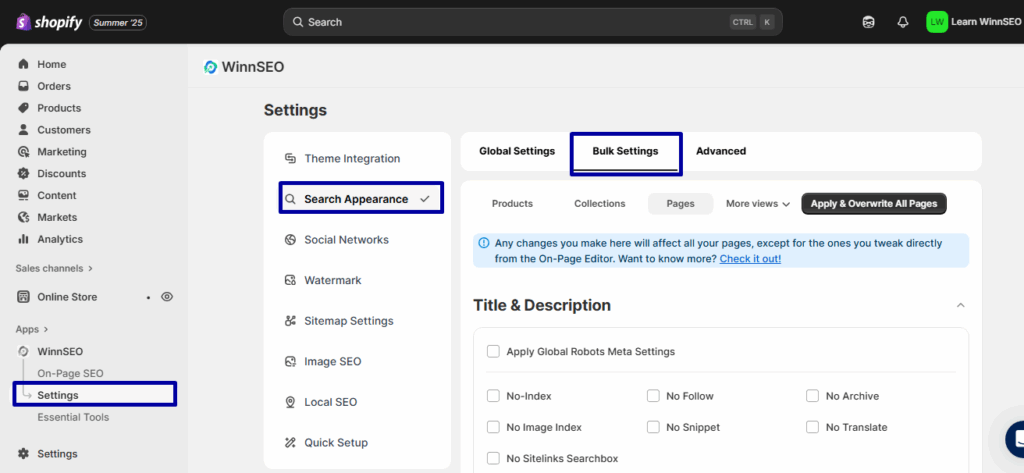This screenshot has width=1024, height=473.
Task: Click the Content icon in sidebar
Action: click(24, 195)
